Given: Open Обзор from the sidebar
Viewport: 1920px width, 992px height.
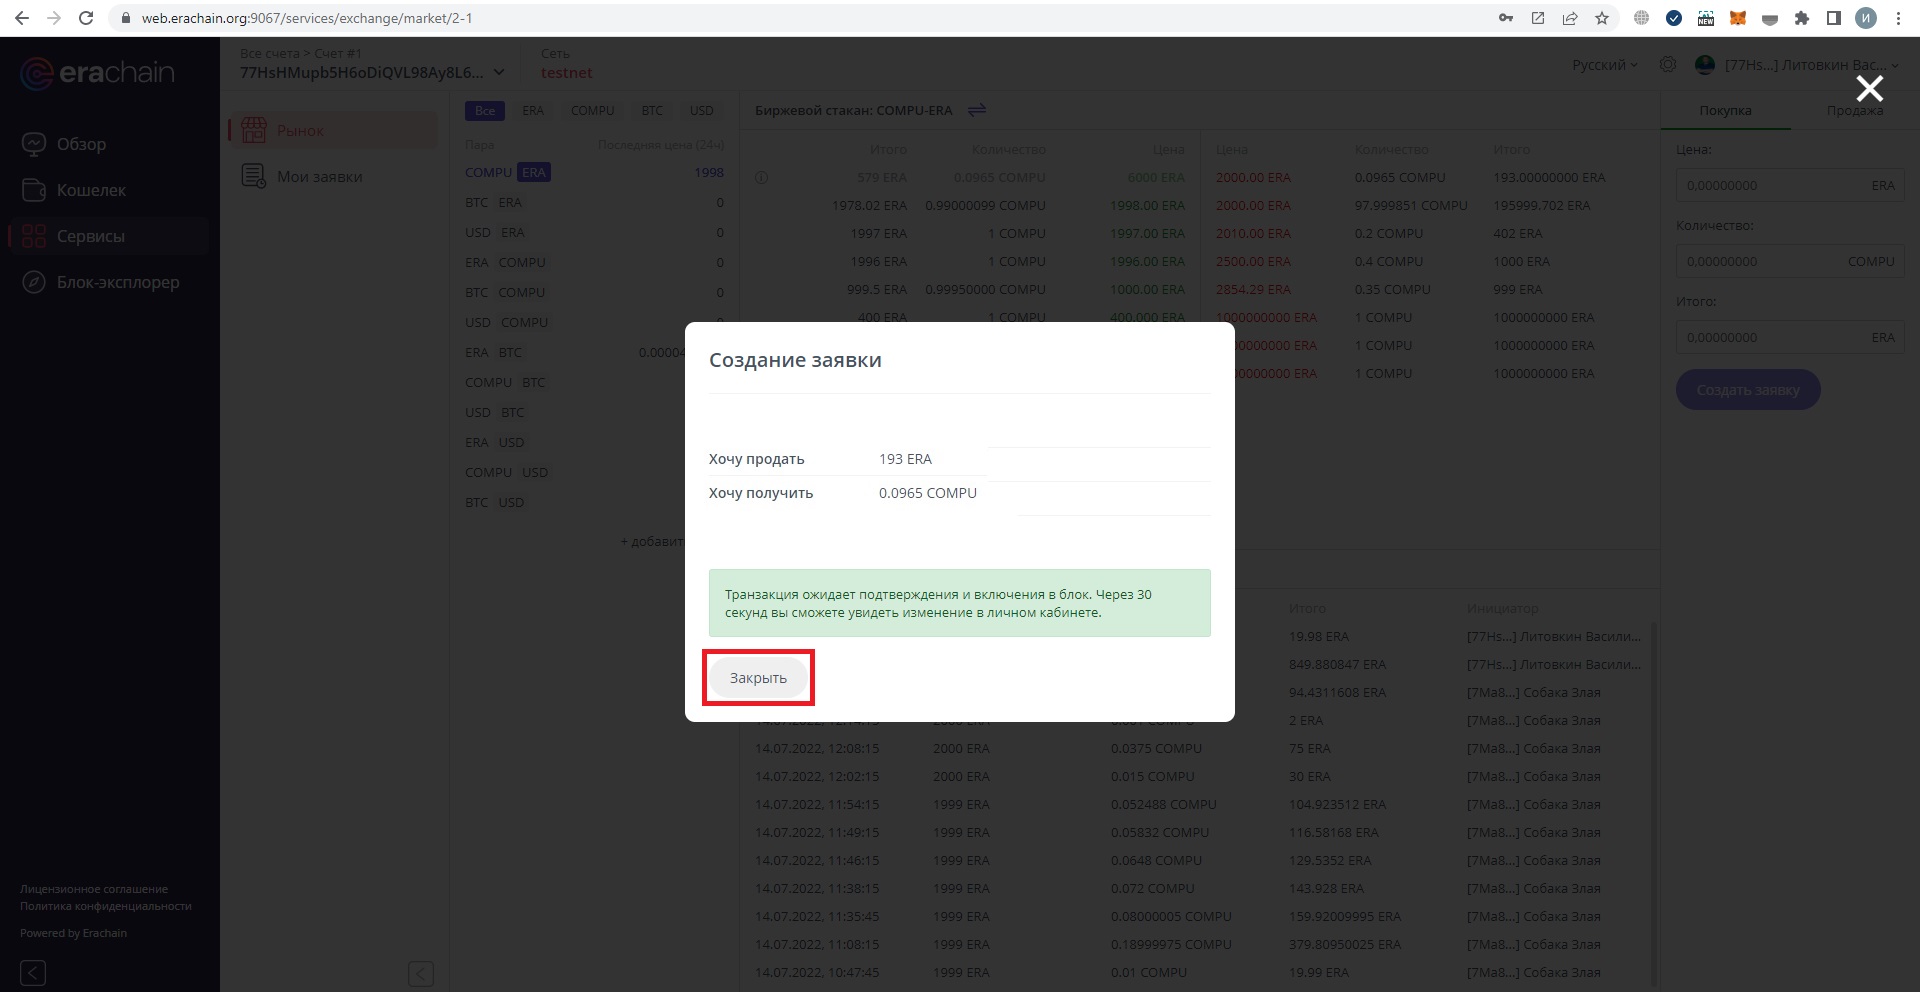Looking at the screenshot, I should pos(81,144).
